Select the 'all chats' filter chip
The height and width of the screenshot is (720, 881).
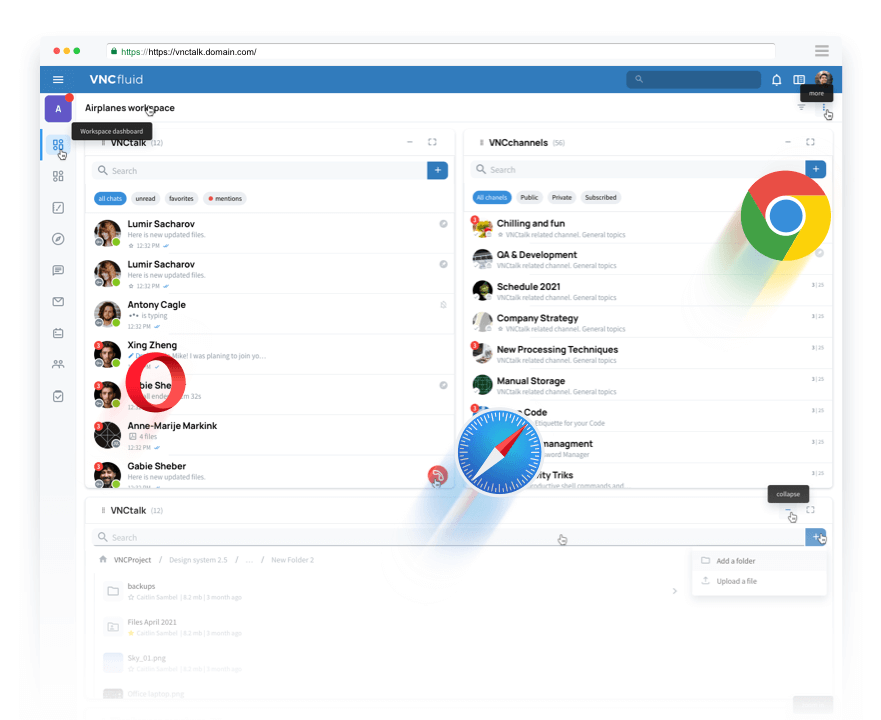point(110,198)
